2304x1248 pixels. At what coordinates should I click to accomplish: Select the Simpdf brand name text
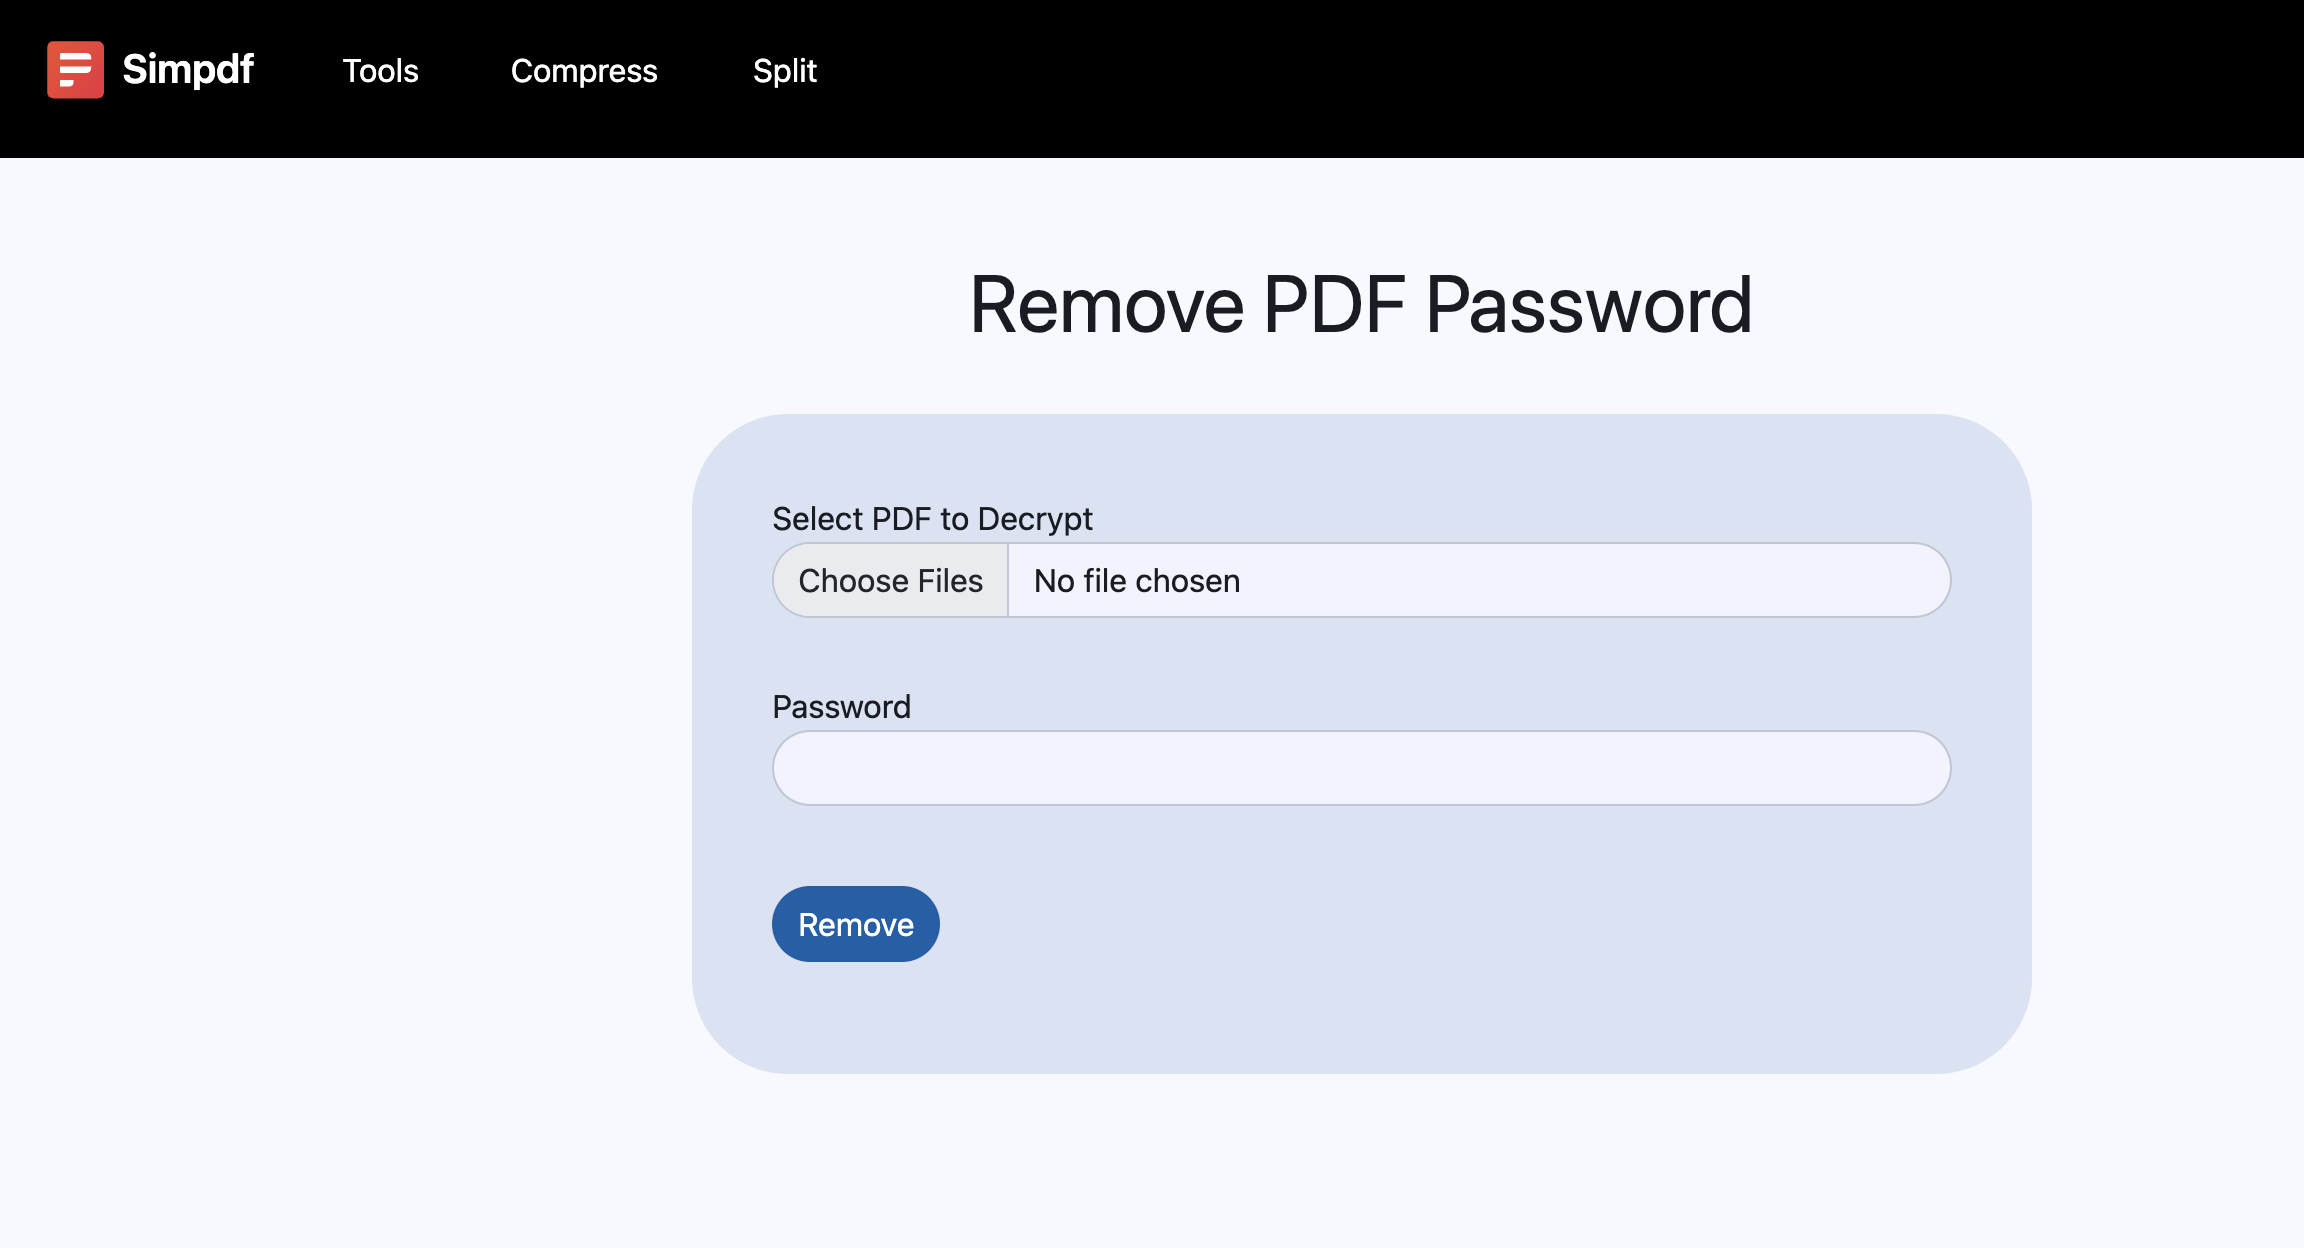click(x=187, y=70)
